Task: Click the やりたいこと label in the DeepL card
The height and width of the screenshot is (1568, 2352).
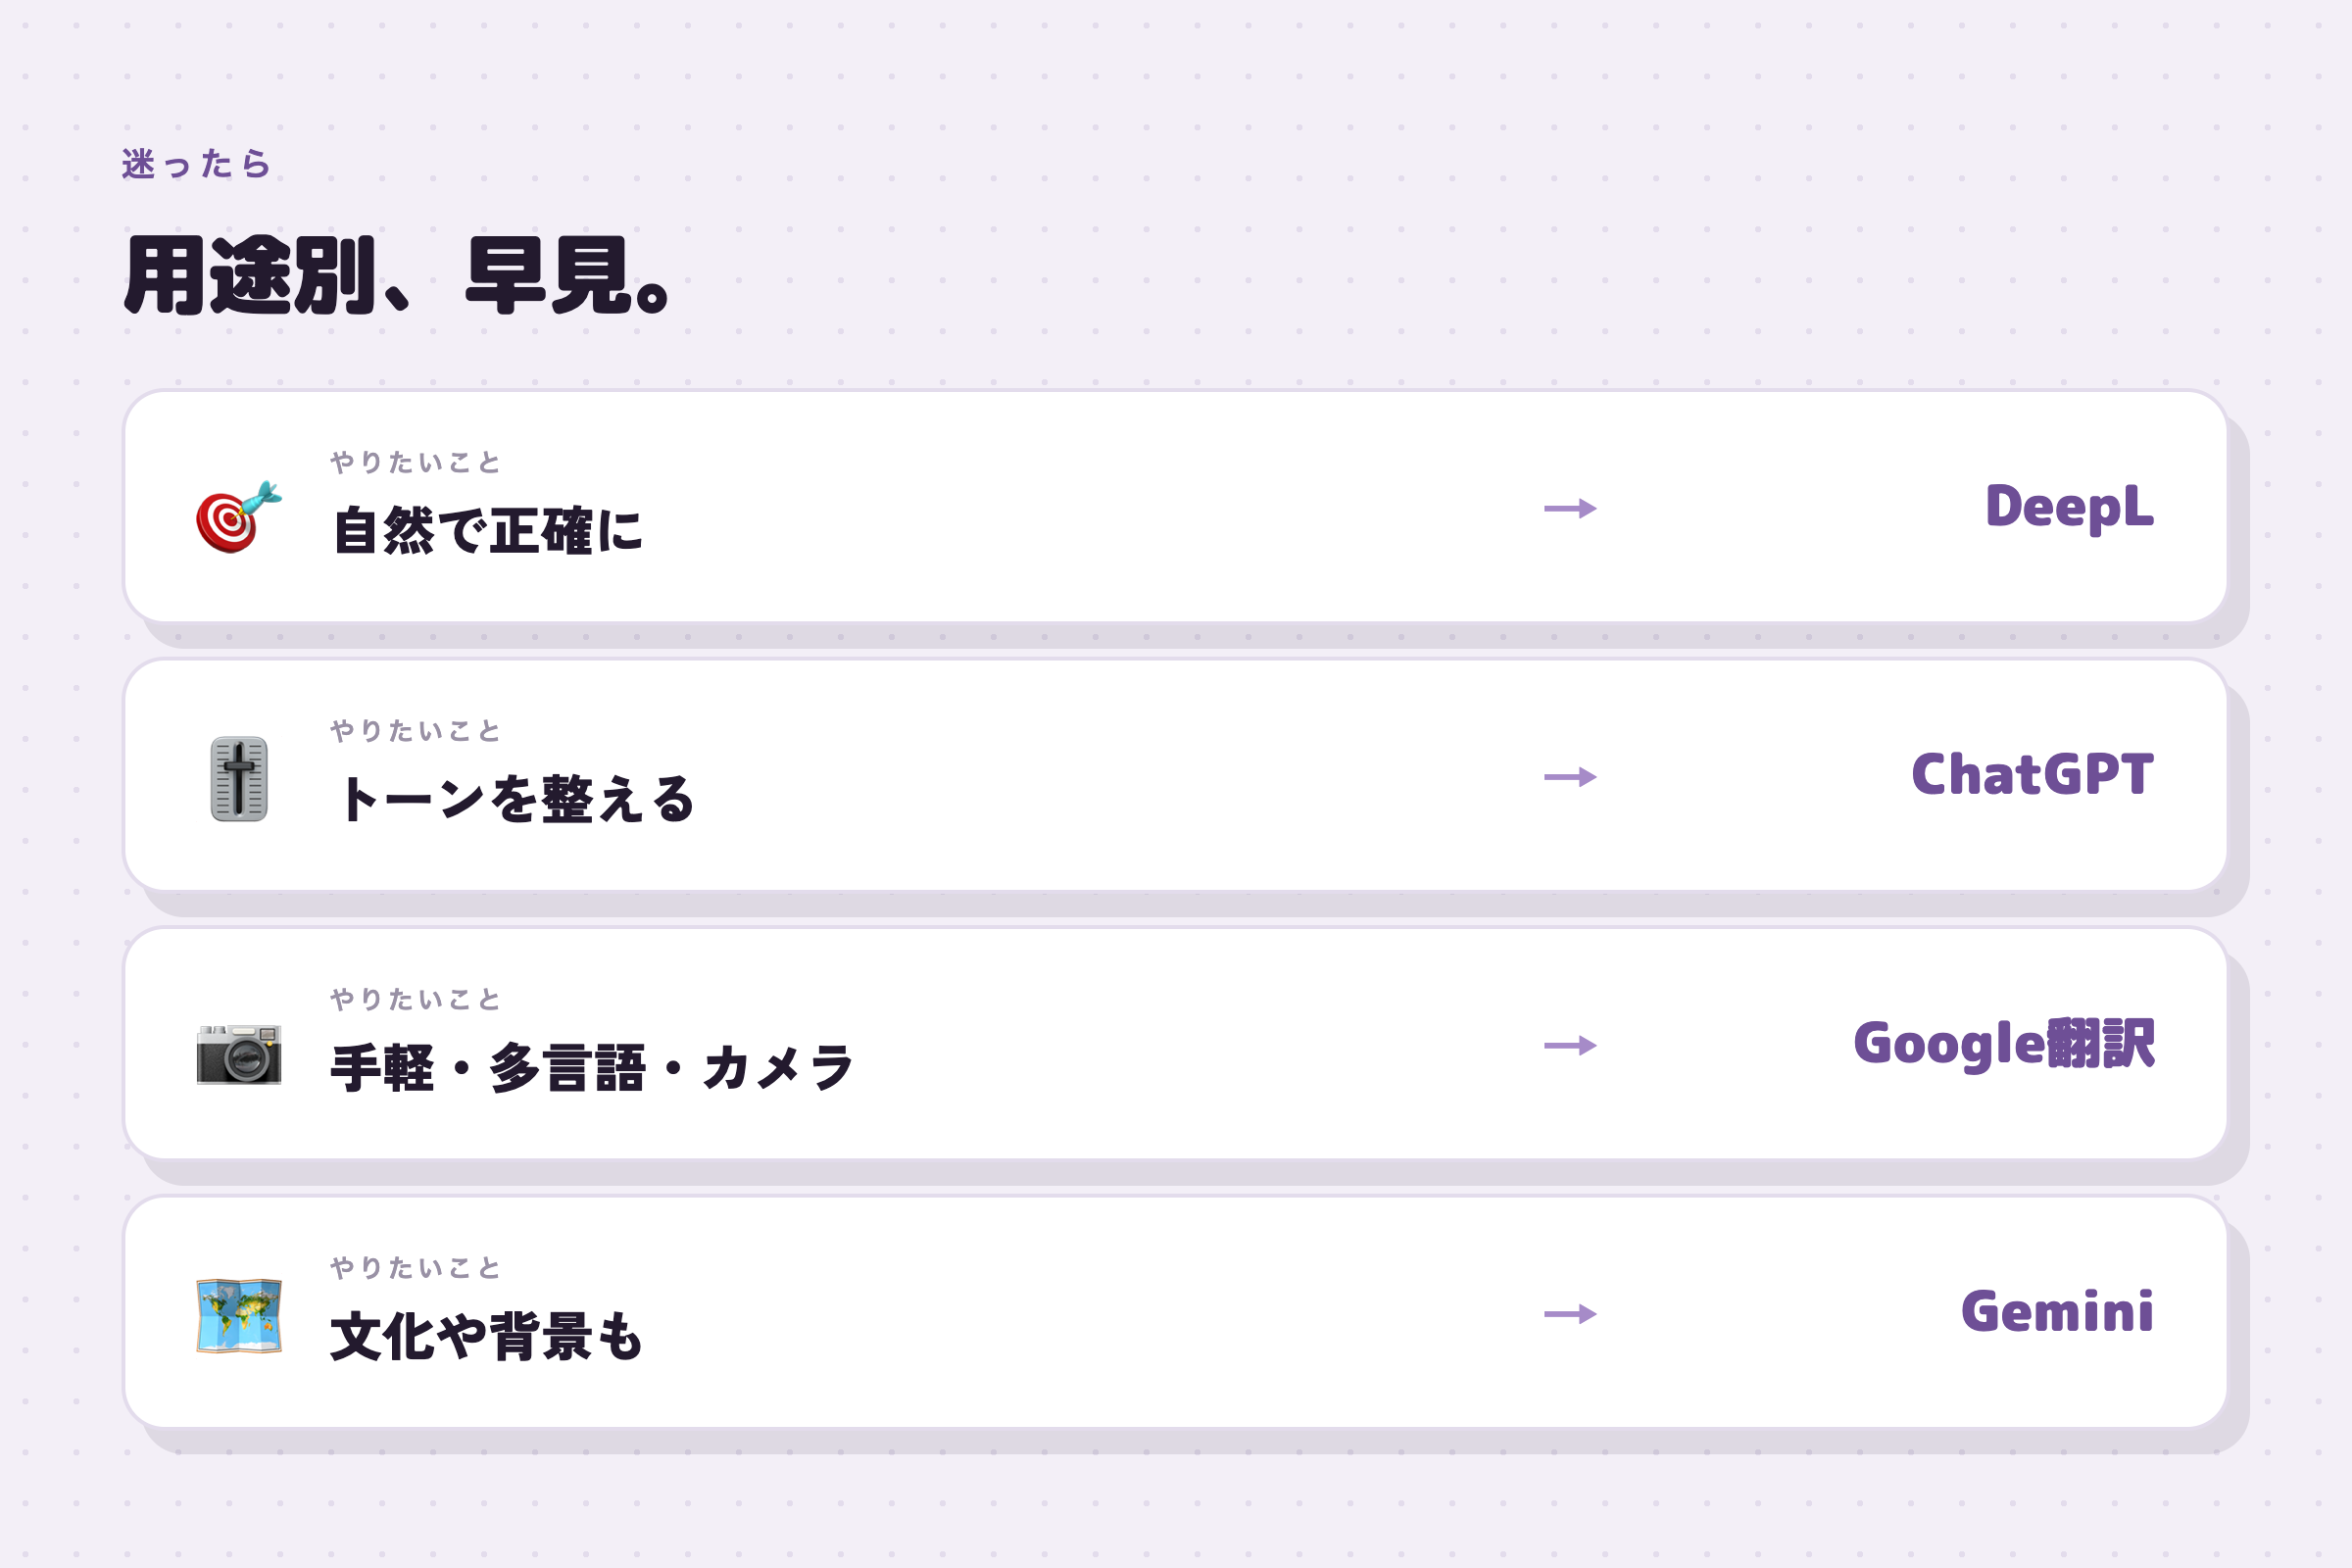Action: point(415,462)
